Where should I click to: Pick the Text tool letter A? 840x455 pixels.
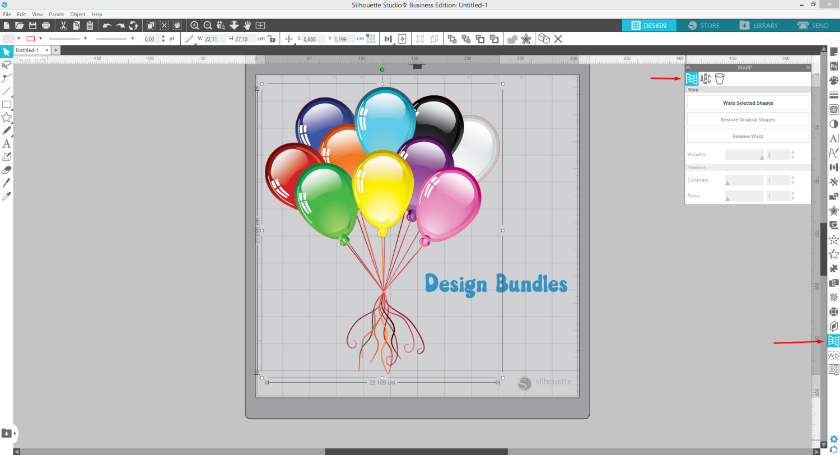pos(6,144)
